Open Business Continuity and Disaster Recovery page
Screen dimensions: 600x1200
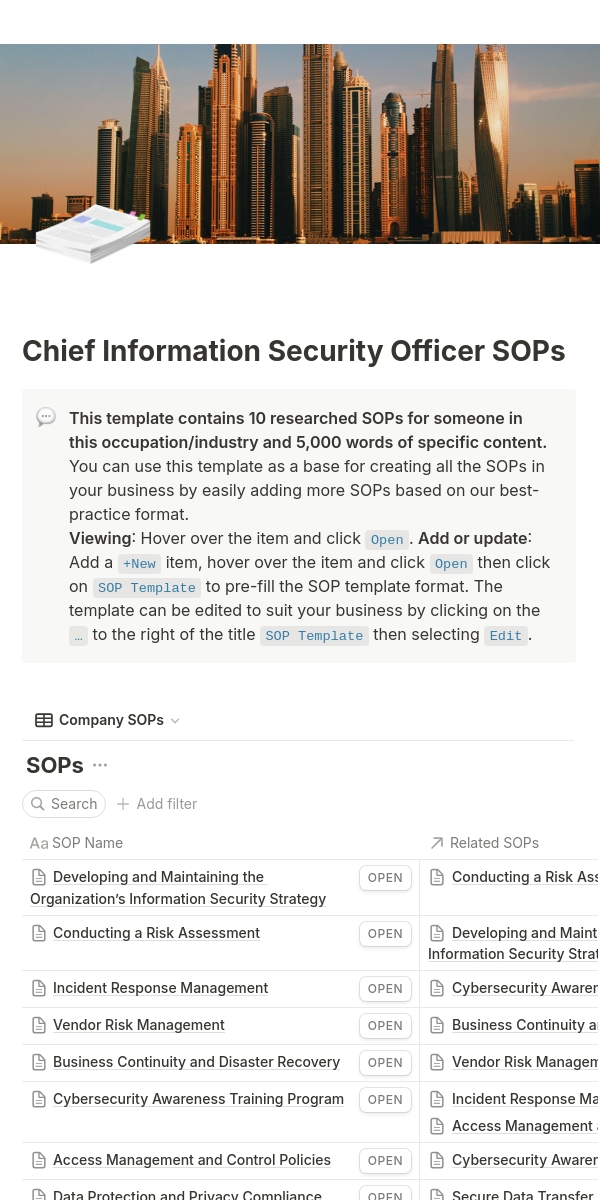point(196,1062)
